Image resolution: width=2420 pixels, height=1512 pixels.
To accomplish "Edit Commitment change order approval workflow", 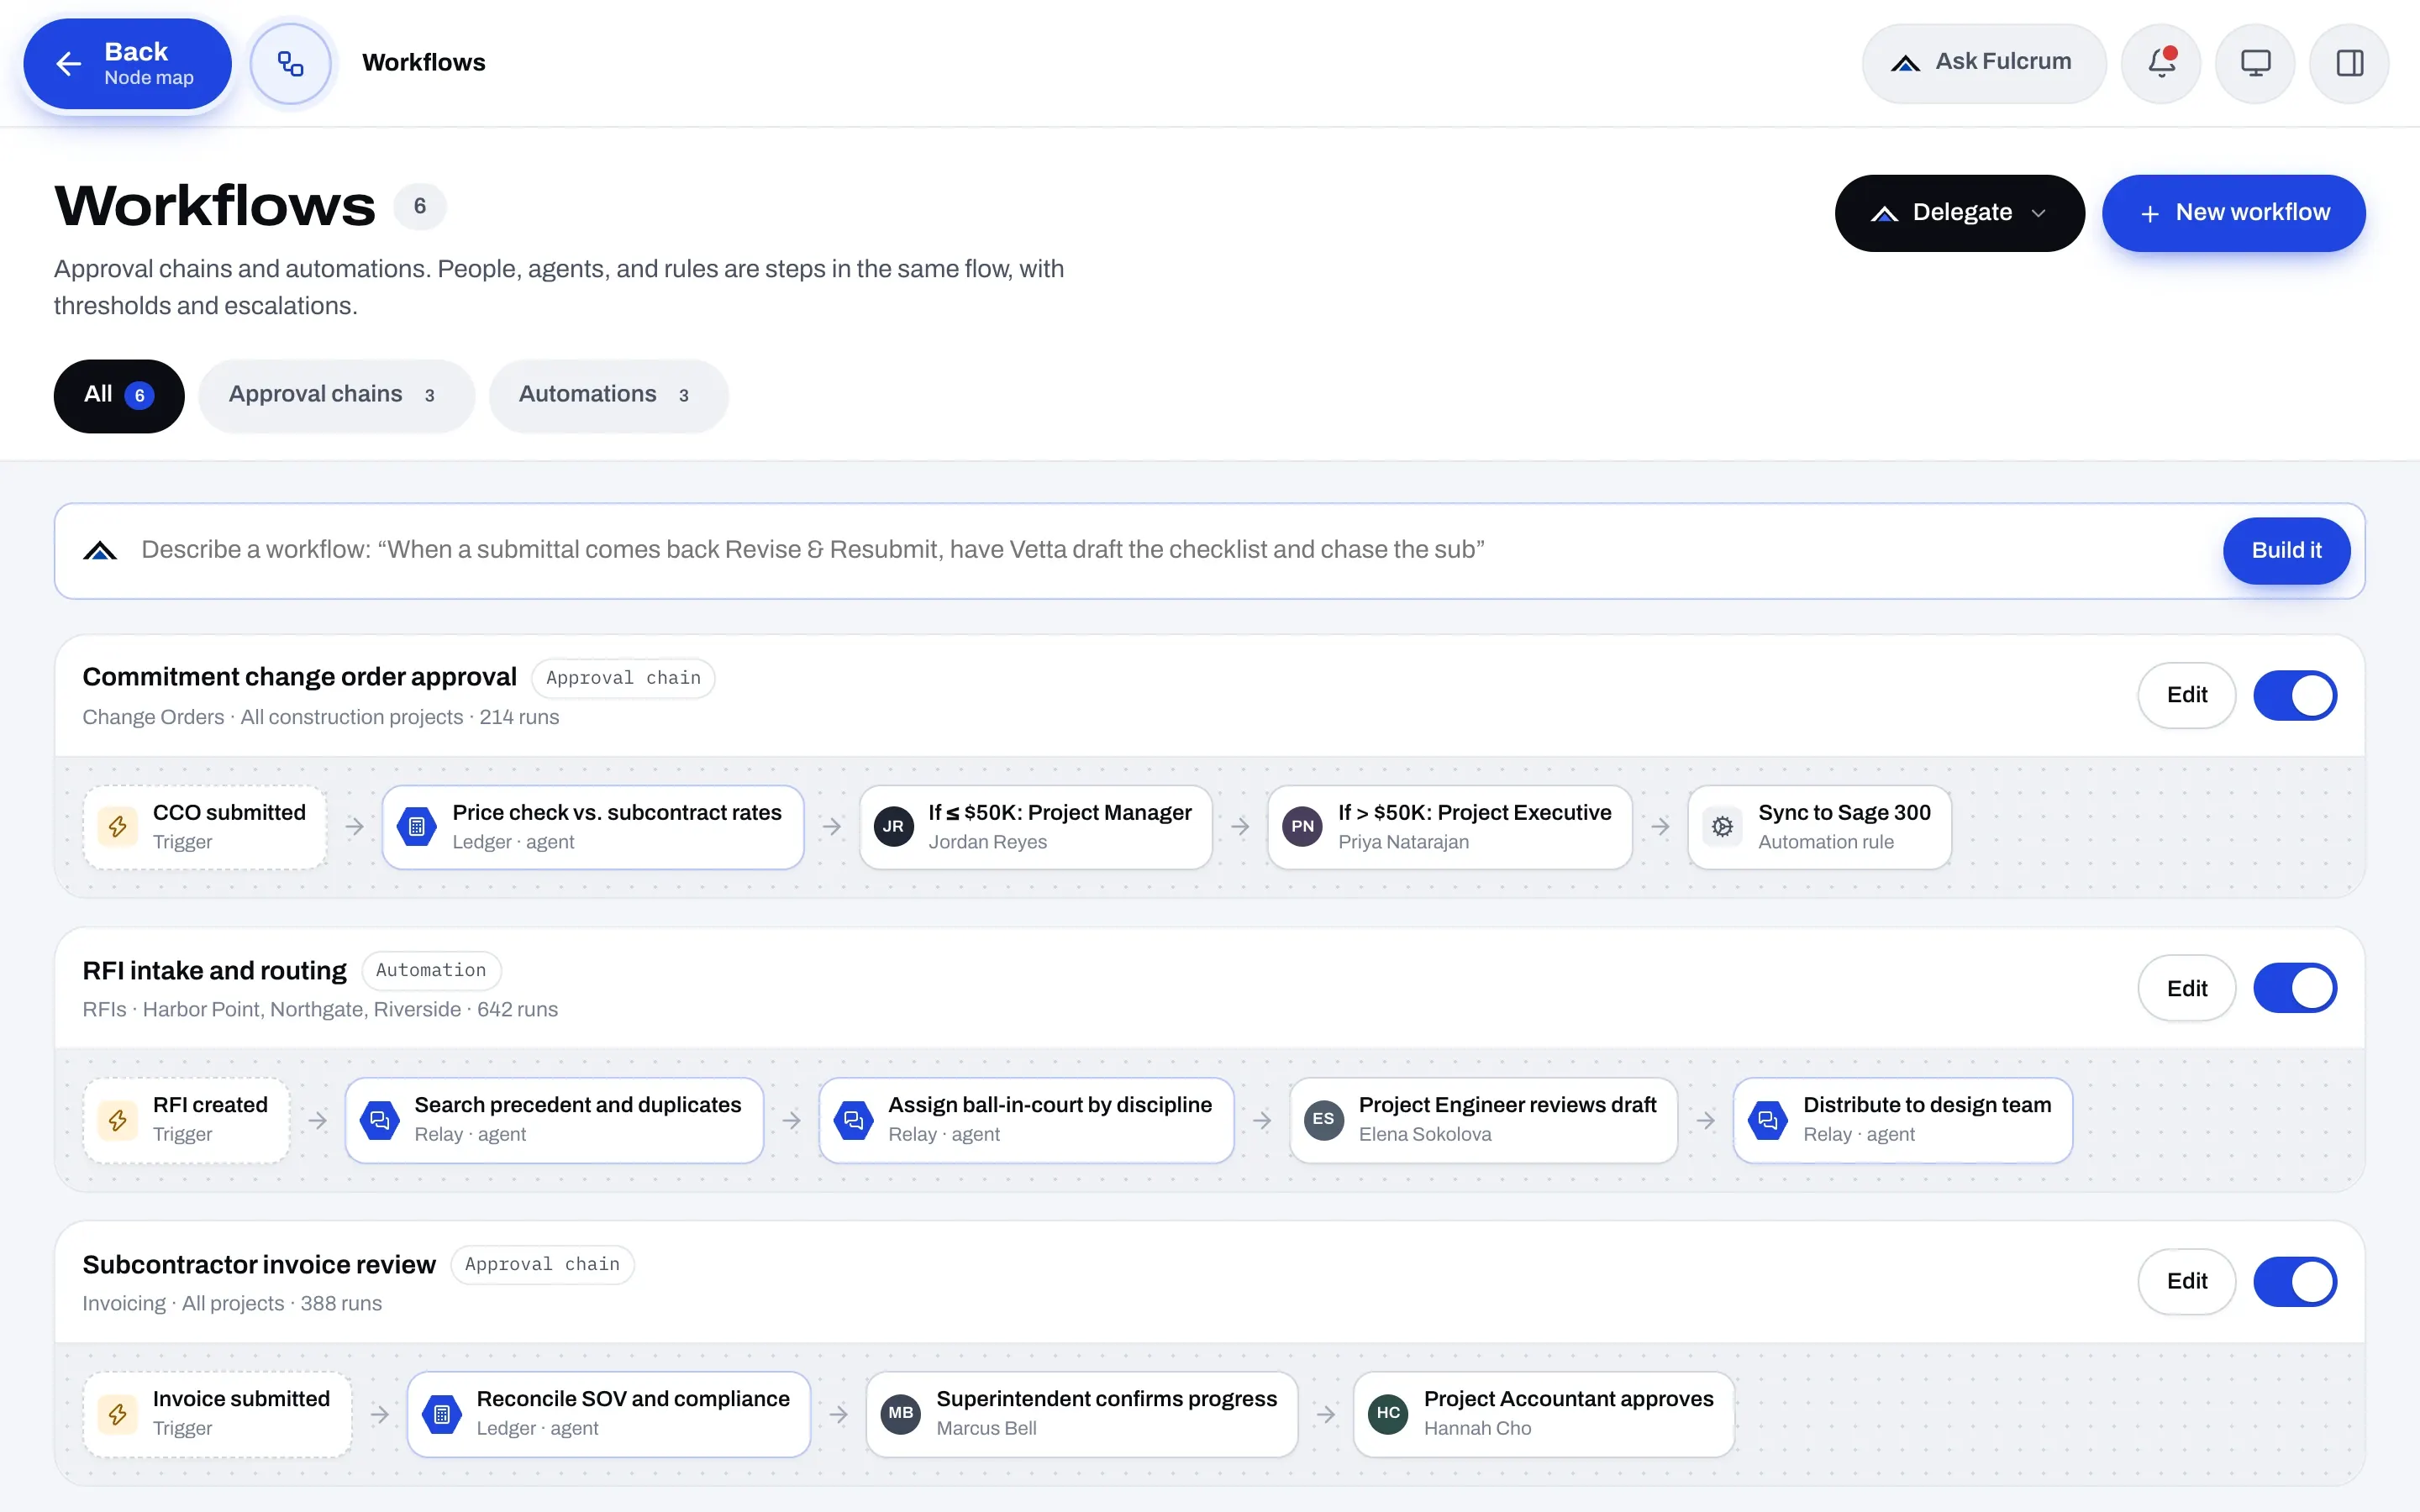I will coord(2186,695).
